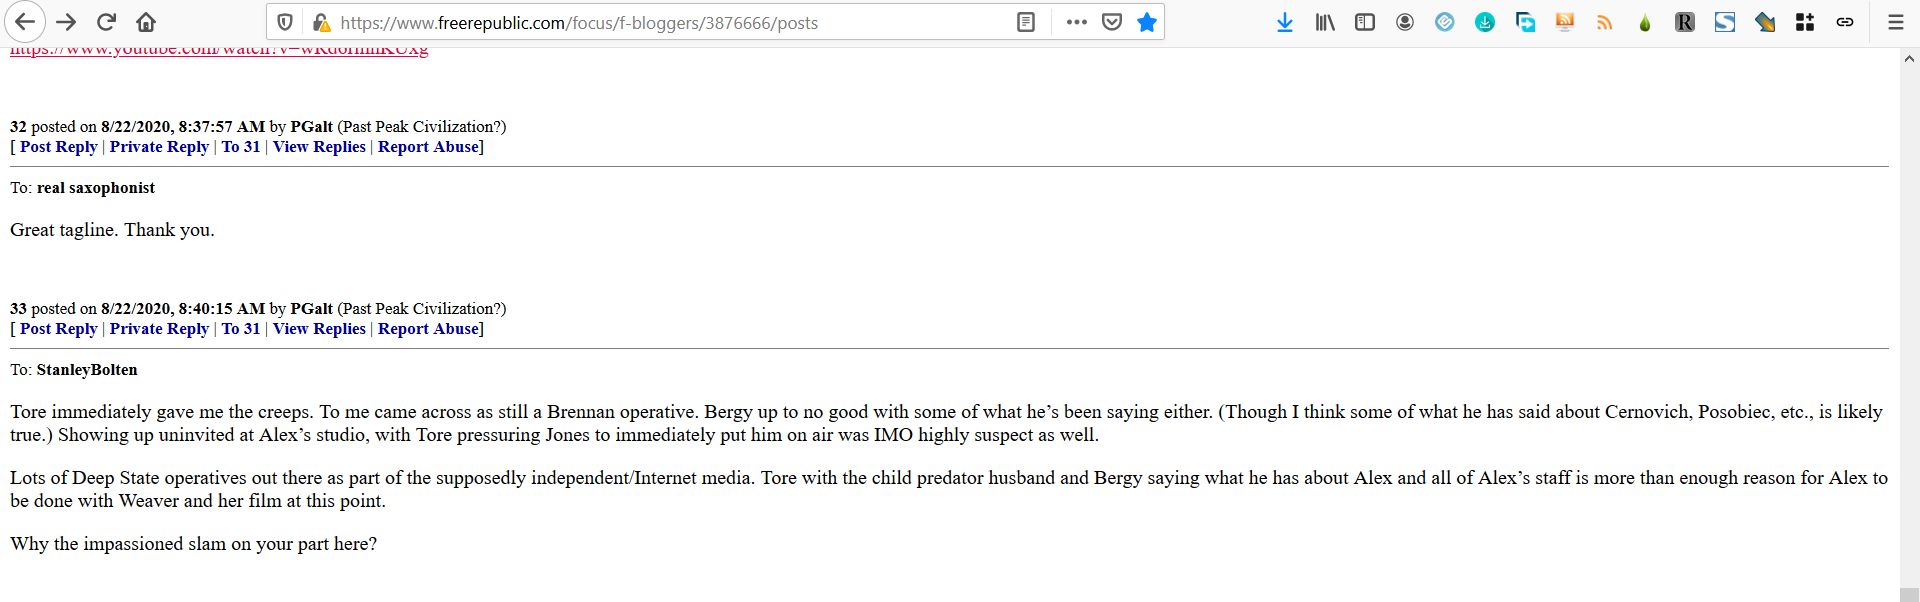Go back to the previous page
The height and width of the screenshot is (602, 1920).
[25, 22]
